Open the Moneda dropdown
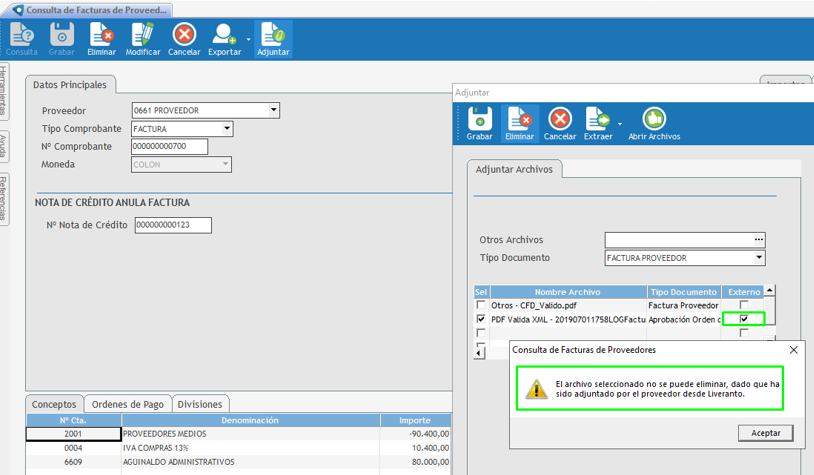 click(225, 164)
